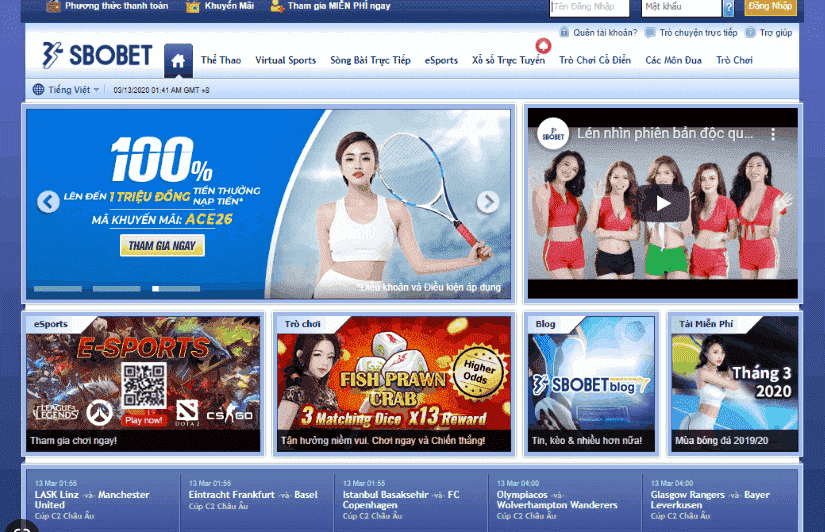The image size is (825, 532).
Task: Click the THAM GIA NGAY button
Action: coord(162,246)
